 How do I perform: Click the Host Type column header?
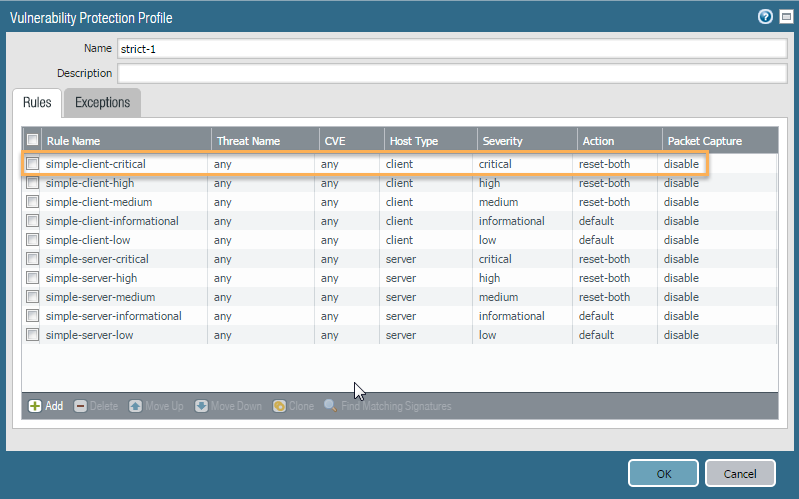pyautogui.click(x=414, y=141)
